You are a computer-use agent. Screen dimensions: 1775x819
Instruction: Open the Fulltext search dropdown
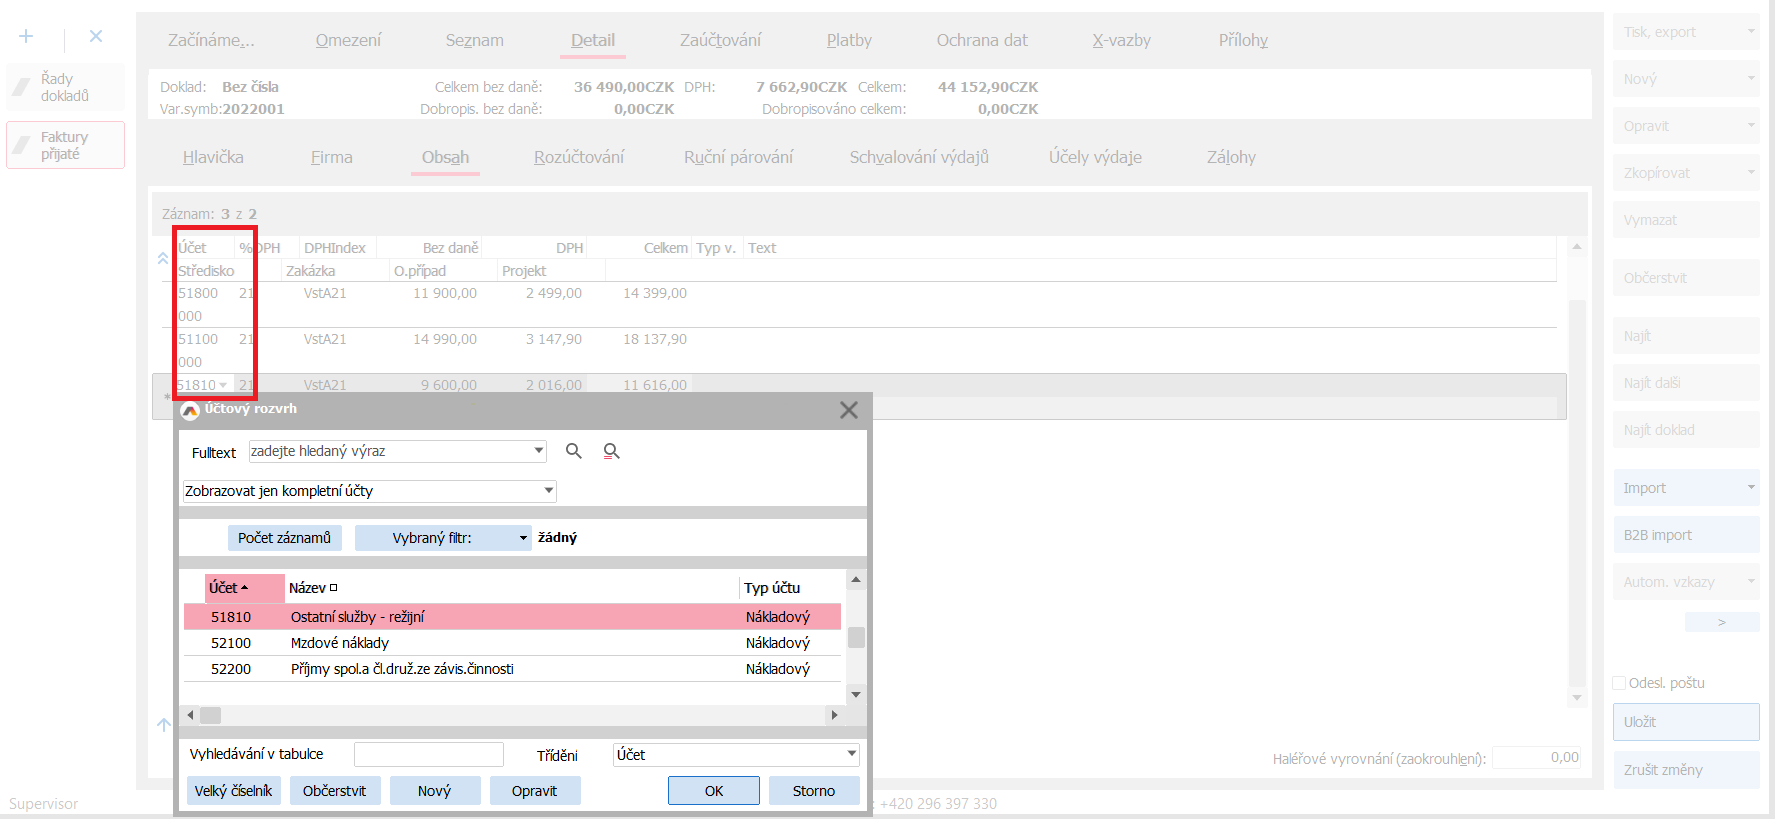539,451
